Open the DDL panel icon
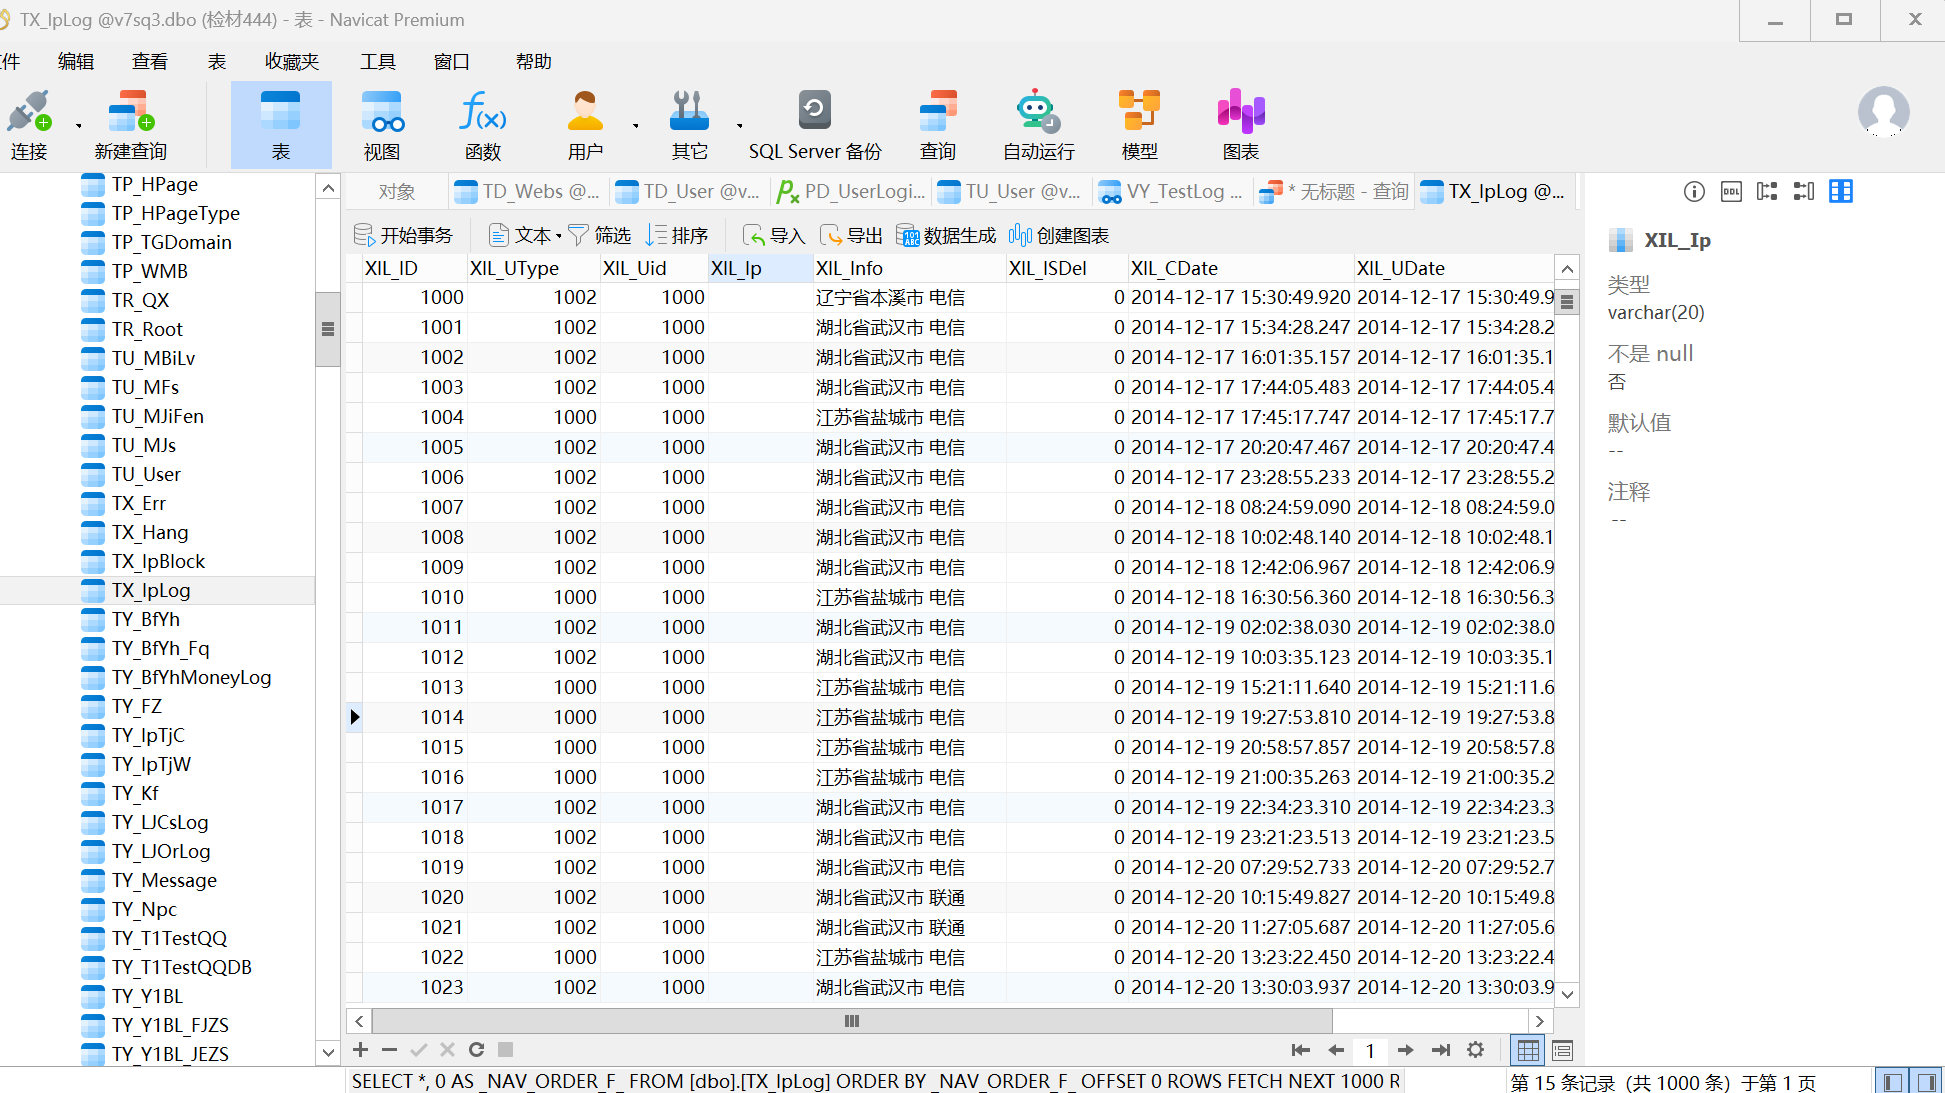This screenshot has height=1093, width=1945. (1731, 191)
